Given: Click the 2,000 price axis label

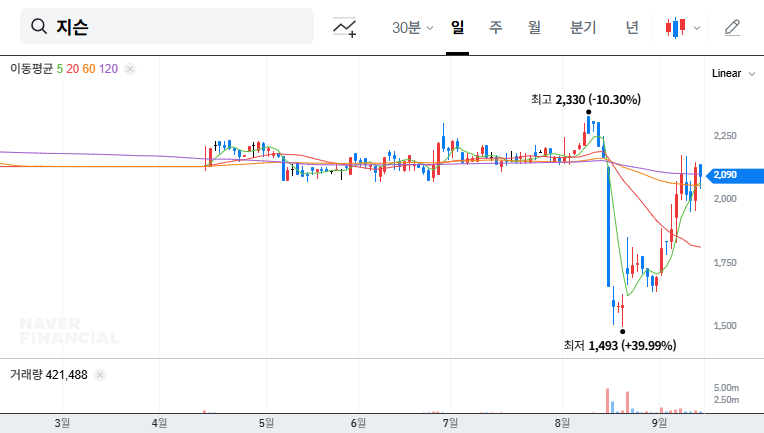Looking at the screenshot, I should [725, 199].
